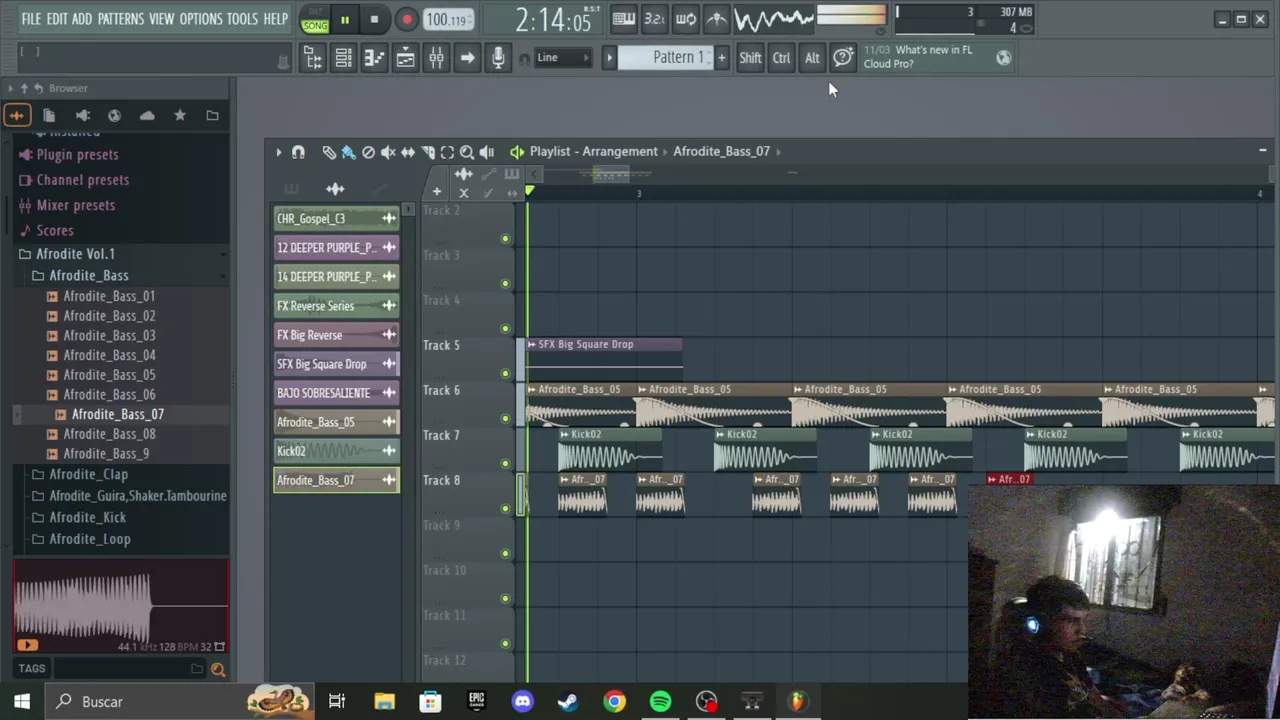Mute Track 5 with its green dot
The image size is (1280, 720).
505,374
